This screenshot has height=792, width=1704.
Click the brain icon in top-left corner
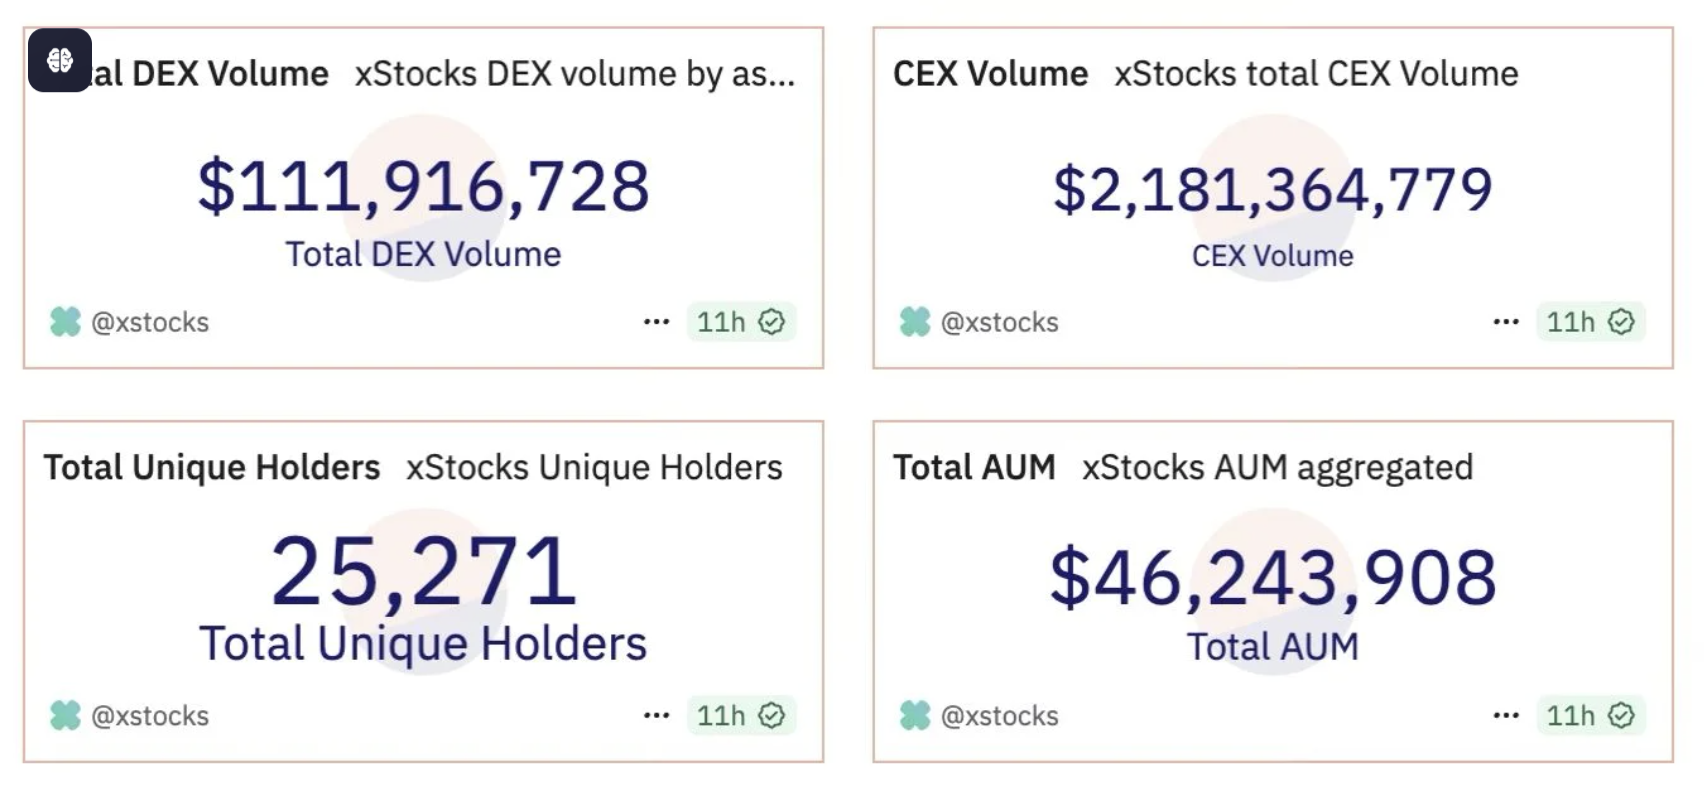60,60
